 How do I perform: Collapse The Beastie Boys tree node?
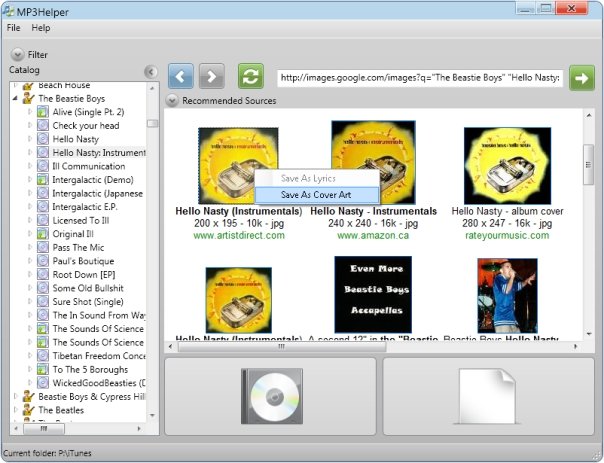tap(15, 99)
